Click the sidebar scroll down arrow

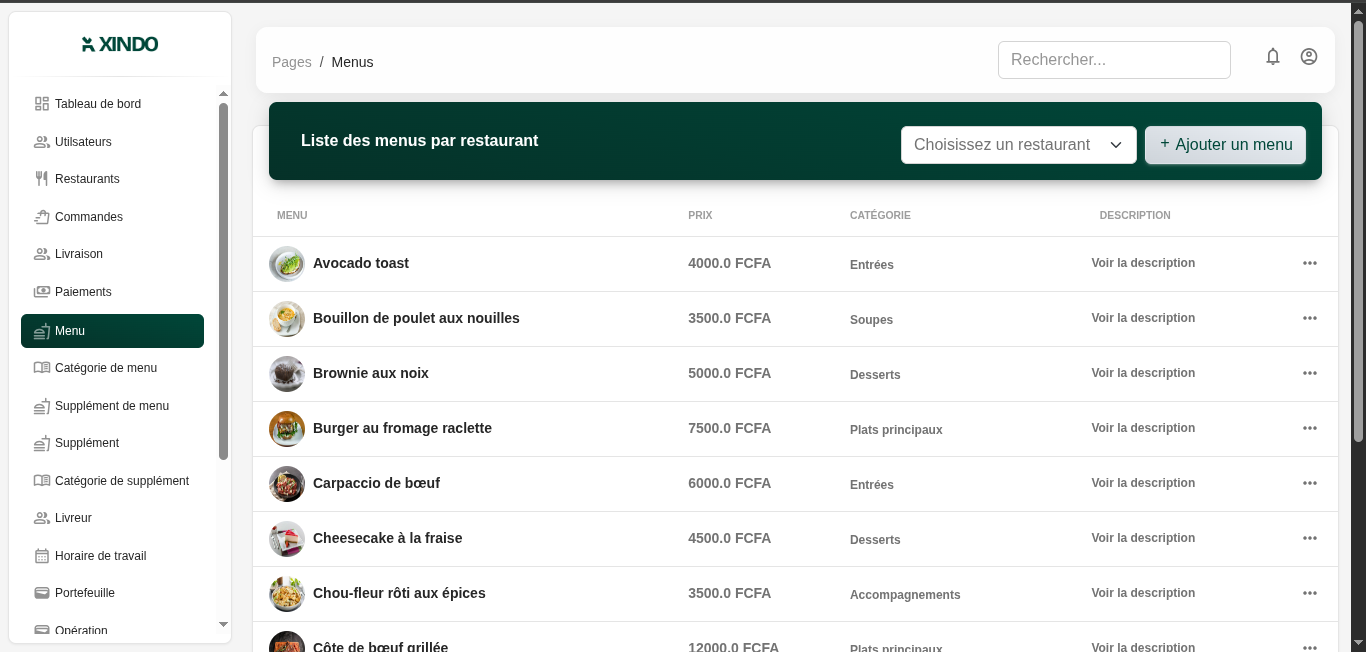[223, 625]
